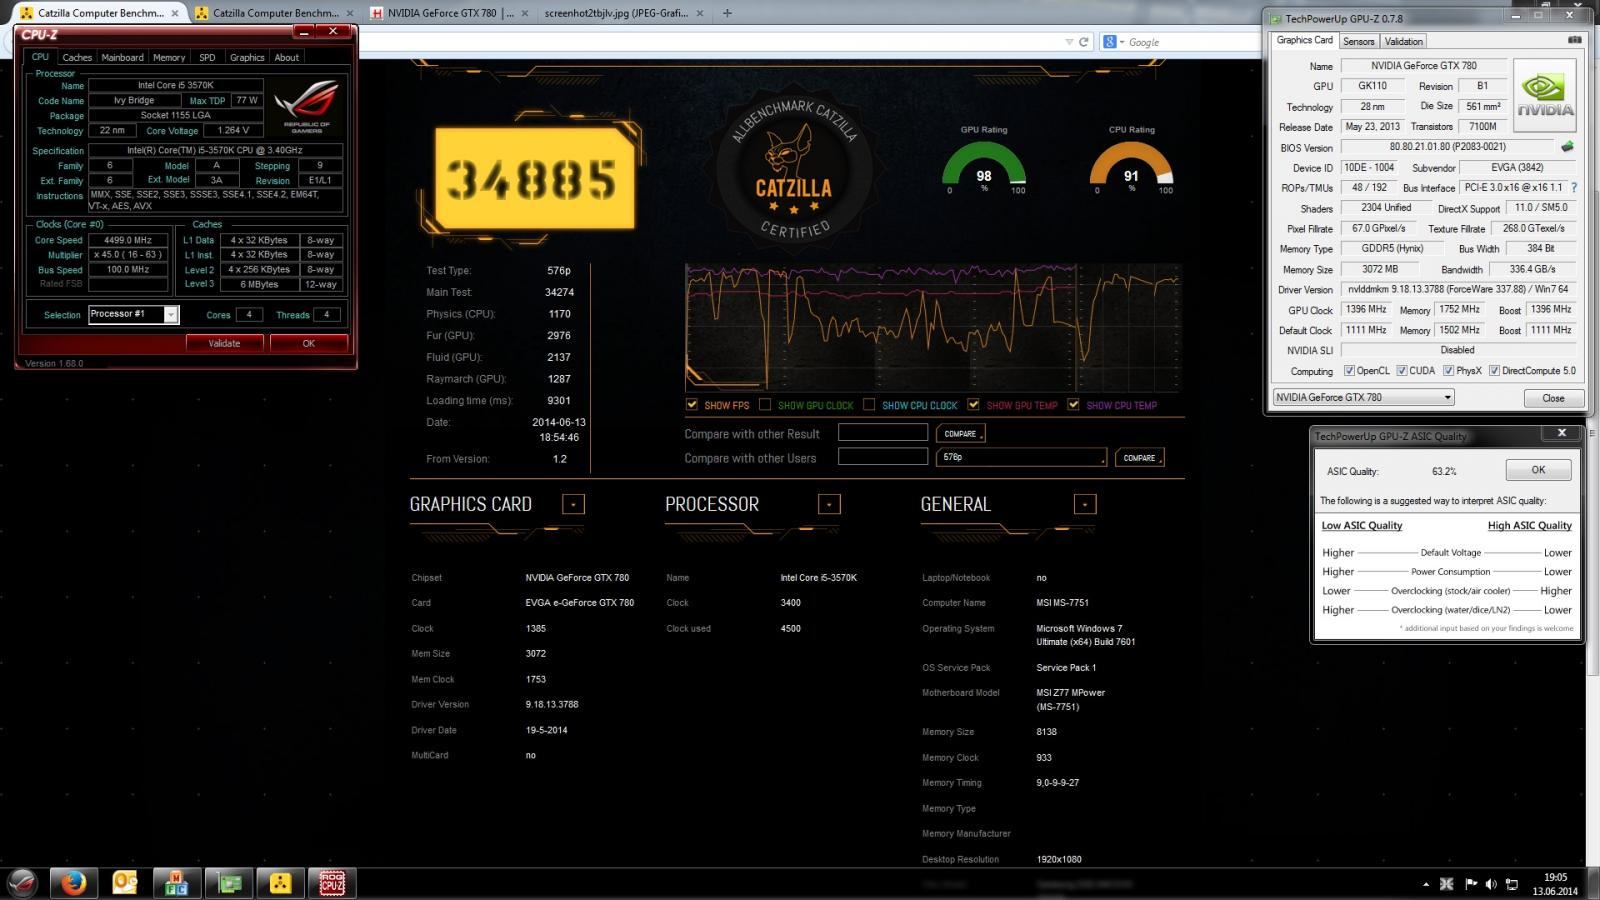Expand the Processor section
This screenshot has height=900, width=1600.
point(829,504)
